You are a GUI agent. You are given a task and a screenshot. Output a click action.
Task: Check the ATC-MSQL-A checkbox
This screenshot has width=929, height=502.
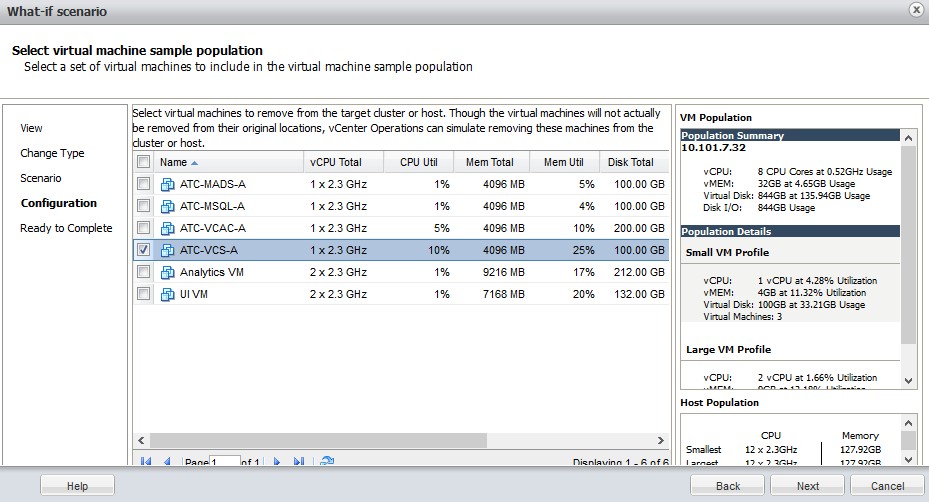tap(144, 206)
